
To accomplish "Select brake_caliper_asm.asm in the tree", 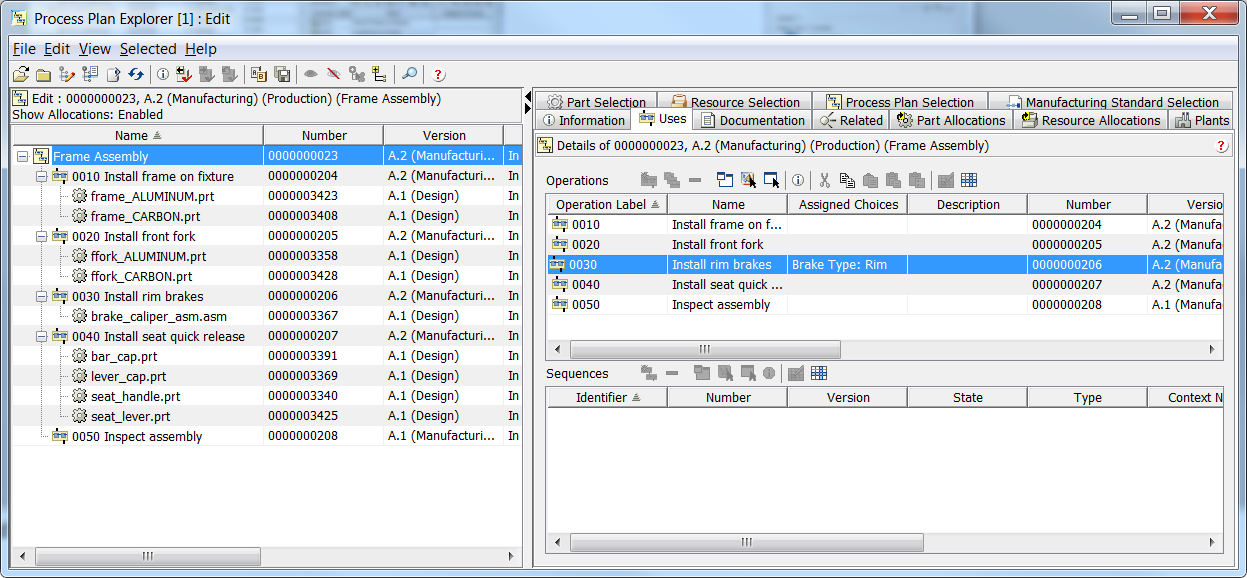I will pos(158,316).
